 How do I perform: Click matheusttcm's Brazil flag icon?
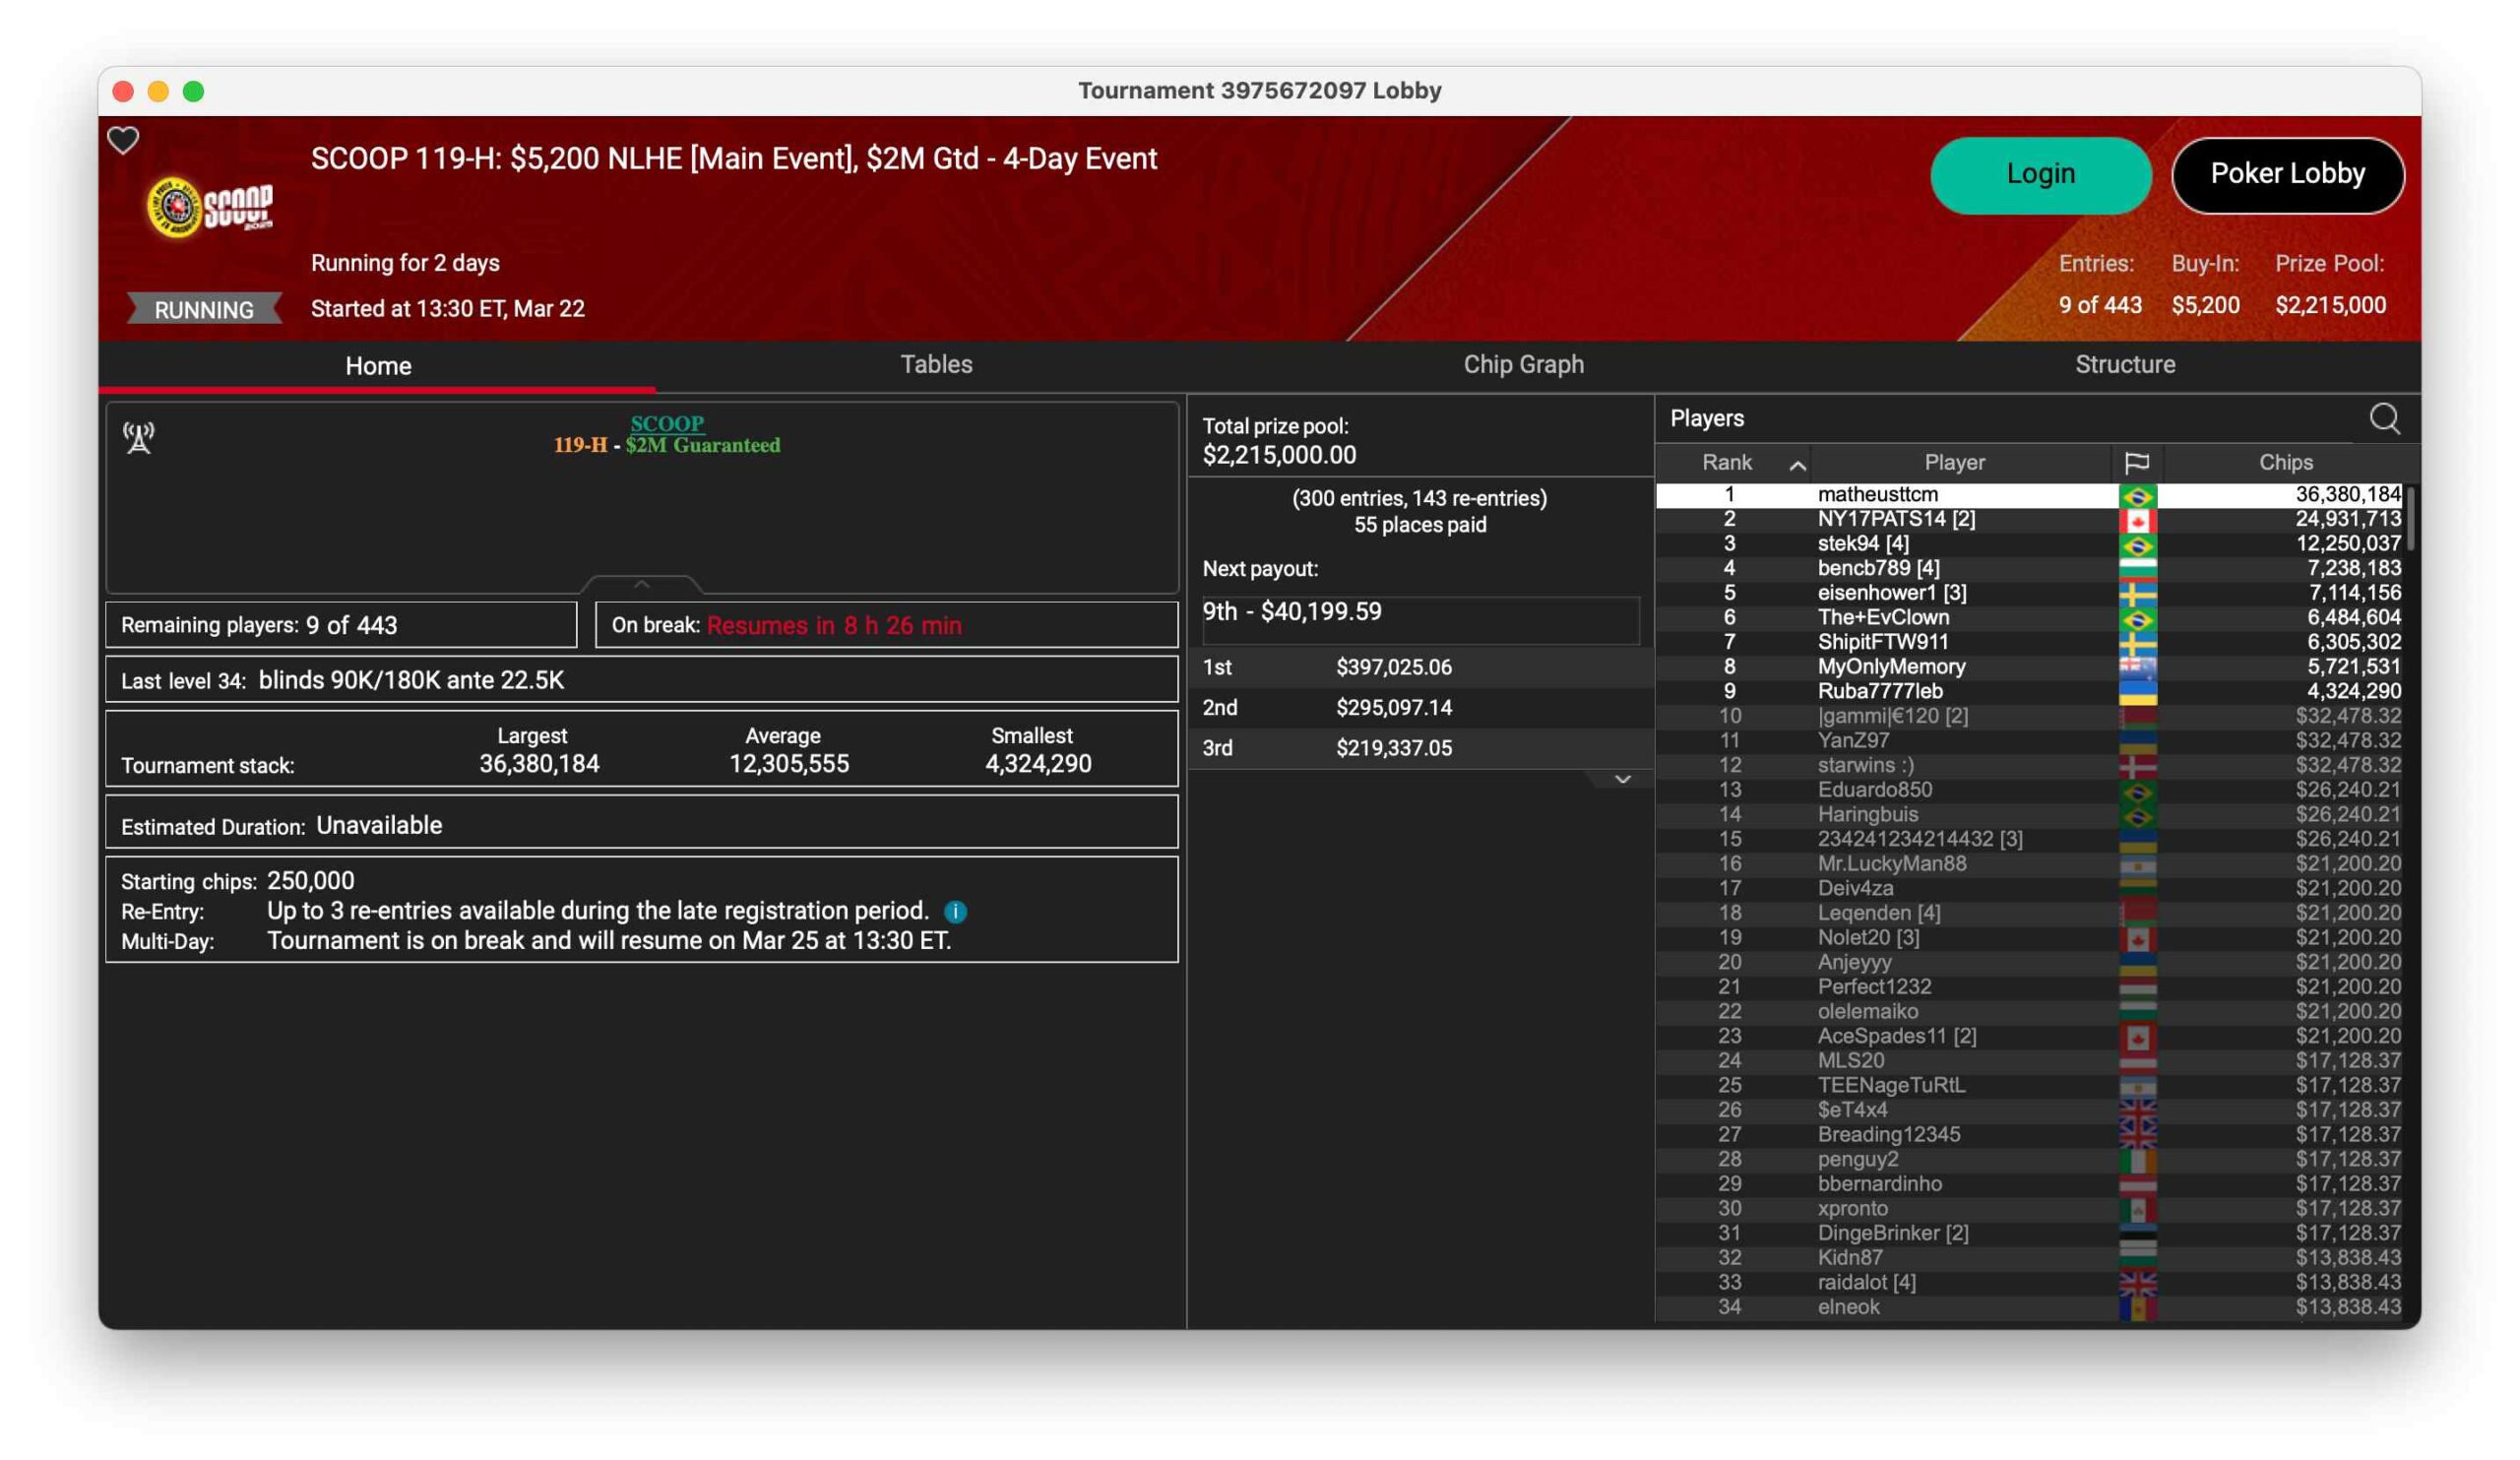click(x=2137, y=495)
